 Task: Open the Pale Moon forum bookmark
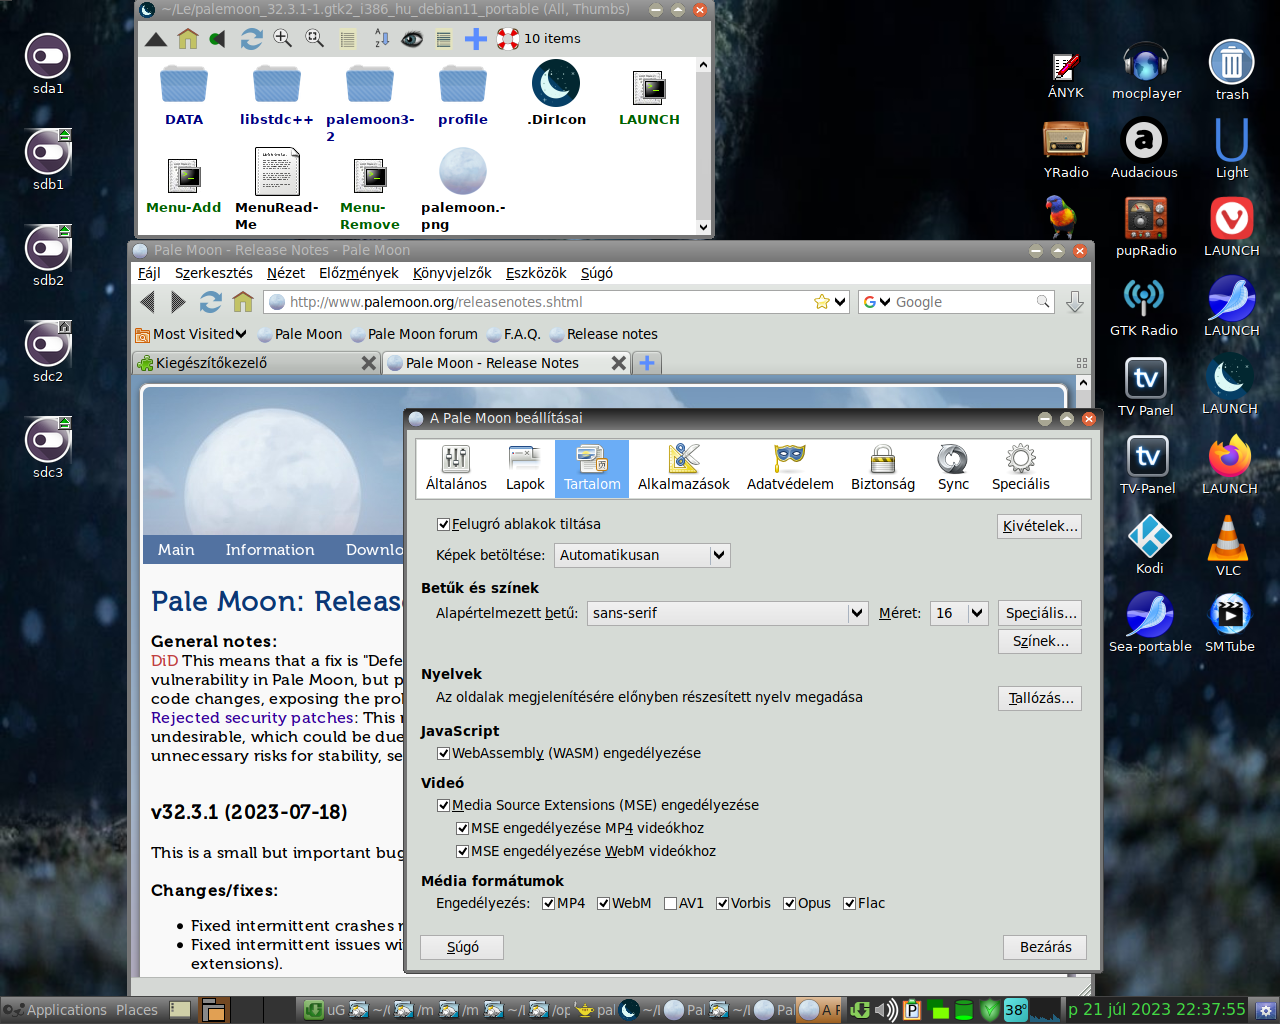tap(414, 334)
